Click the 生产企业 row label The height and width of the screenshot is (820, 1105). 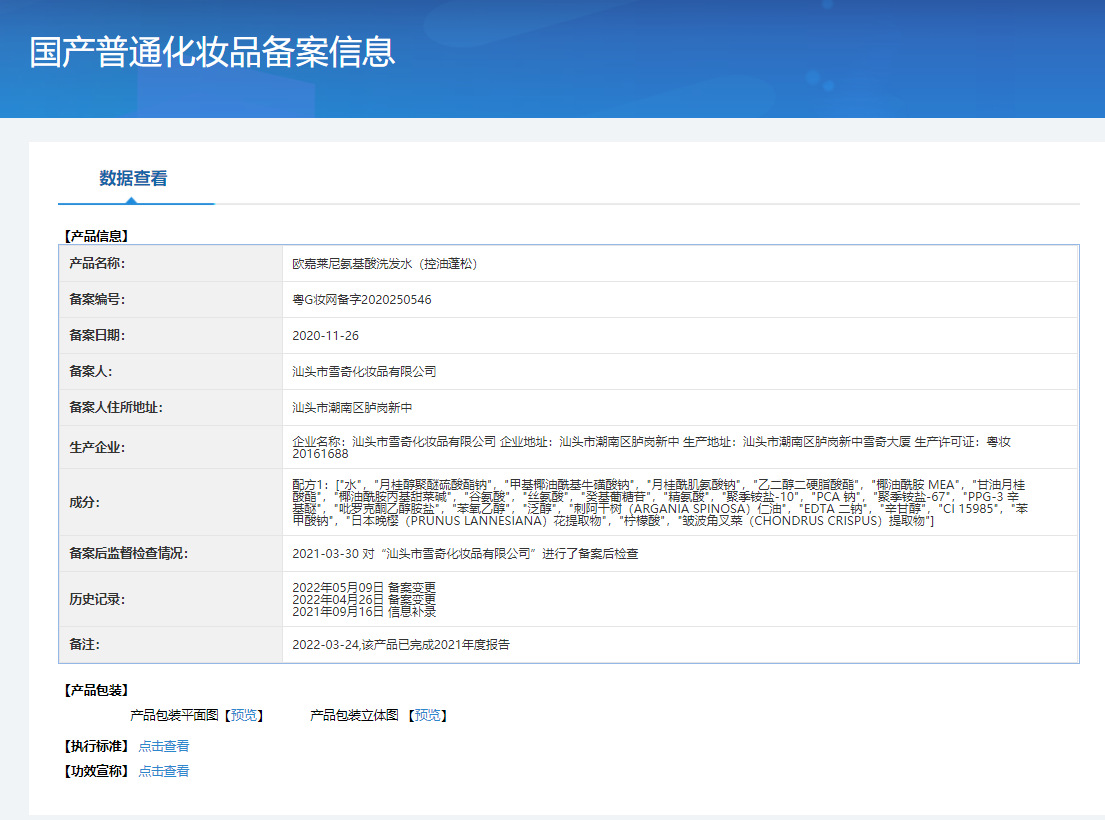click(x=97, y=447)
